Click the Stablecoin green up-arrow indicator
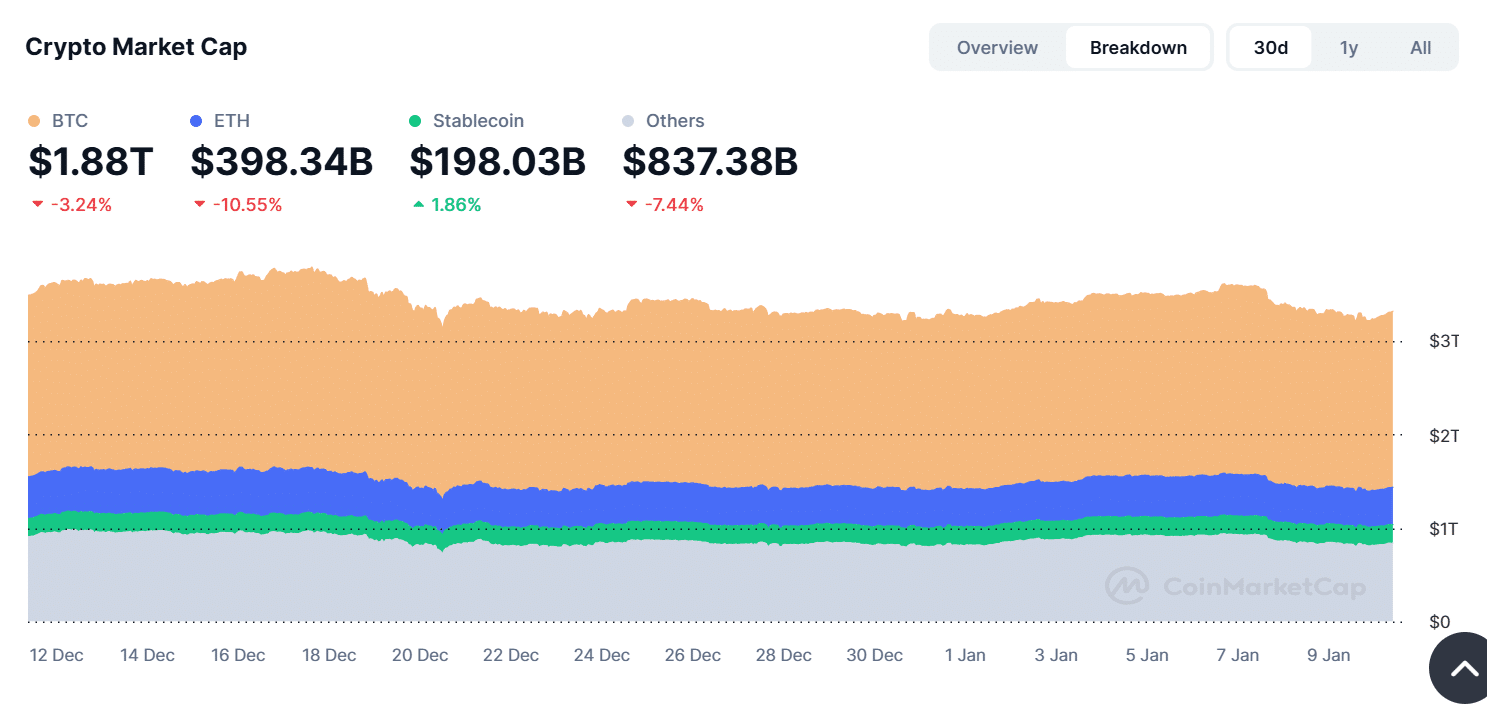Image resolution: width=1487 pixels, height=709 pixels. click(x=418, y=205)
